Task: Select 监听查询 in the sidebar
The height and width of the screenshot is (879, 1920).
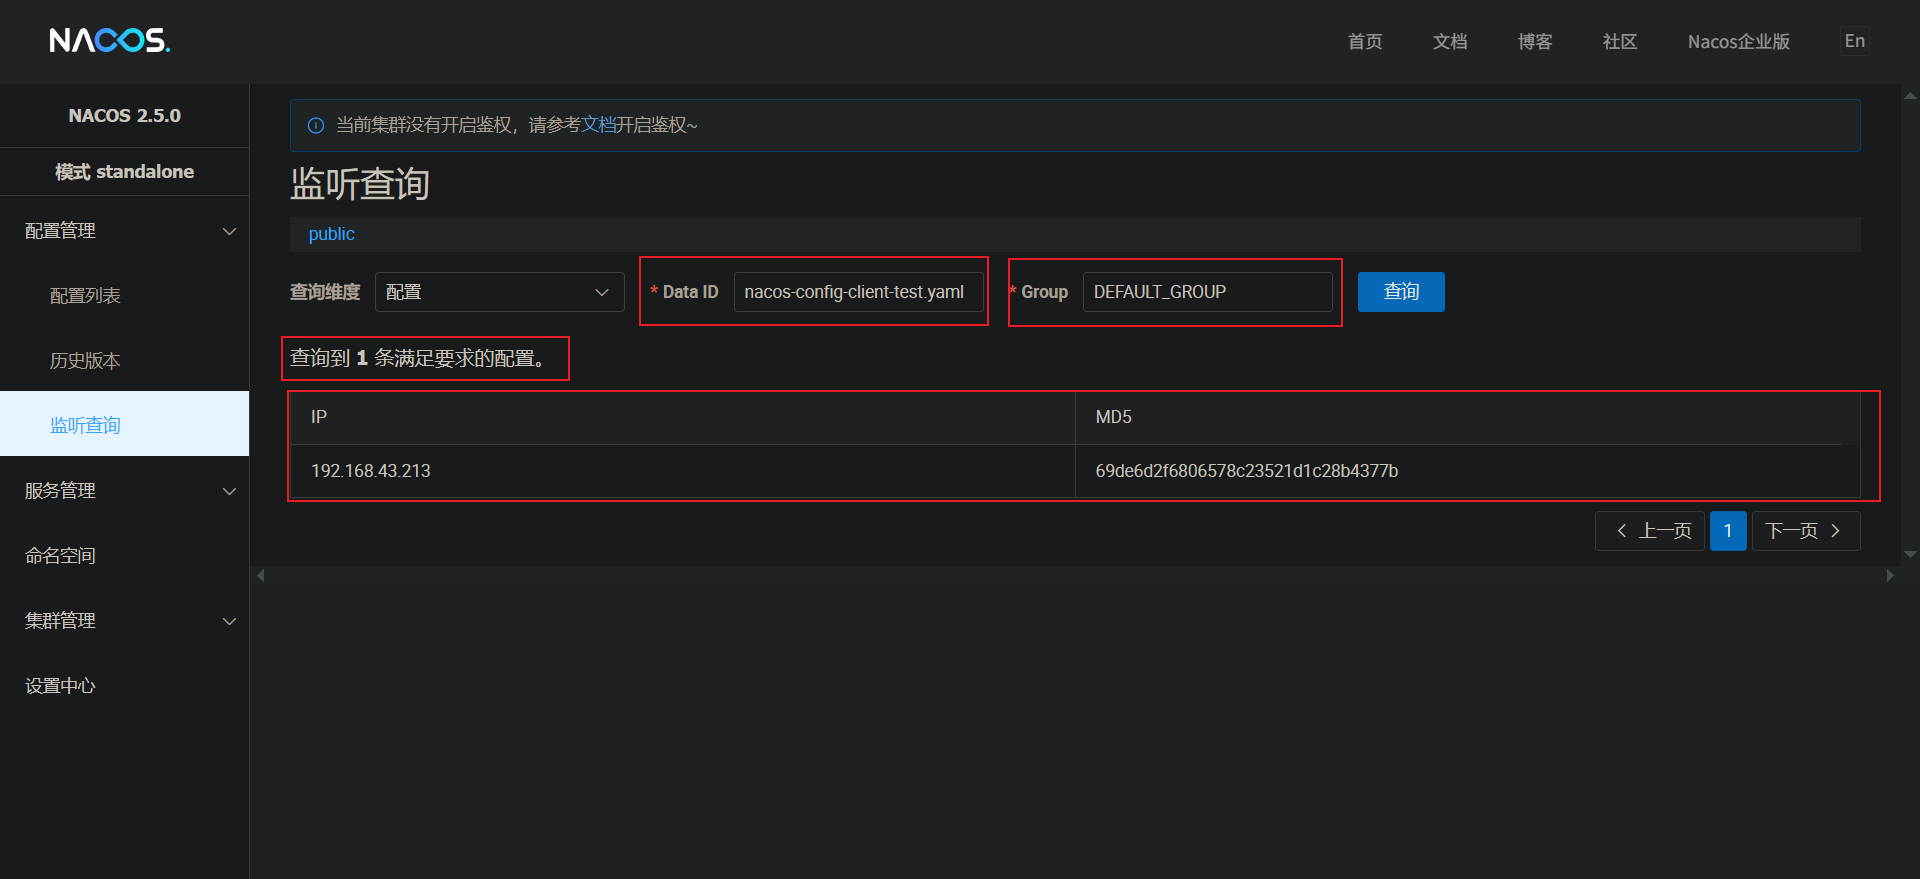Action: 85,425
